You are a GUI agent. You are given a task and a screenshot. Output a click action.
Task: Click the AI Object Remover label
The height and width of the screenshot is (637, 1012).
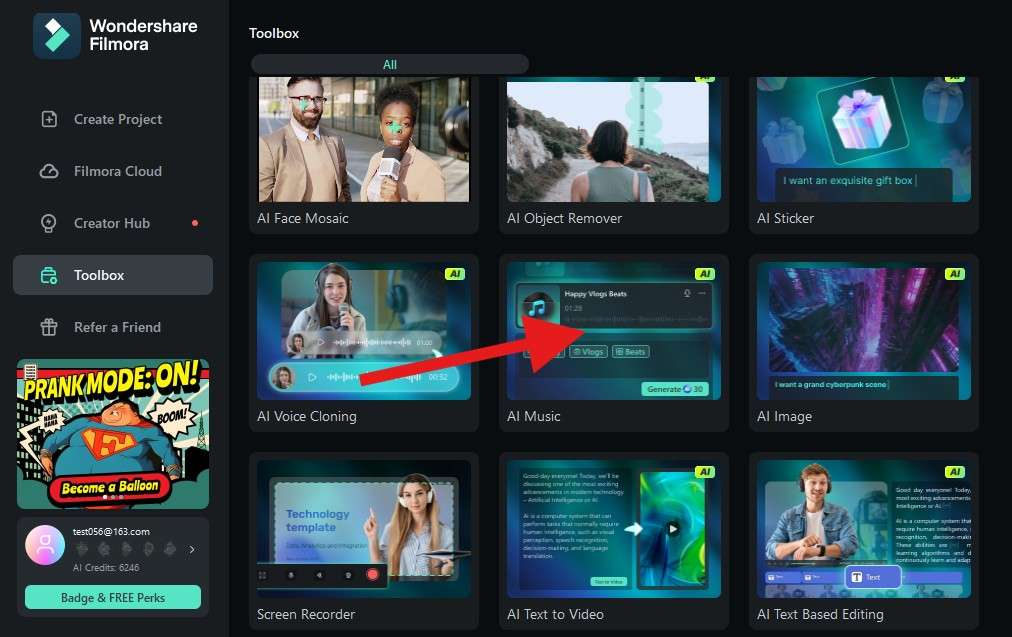[565, 219]
